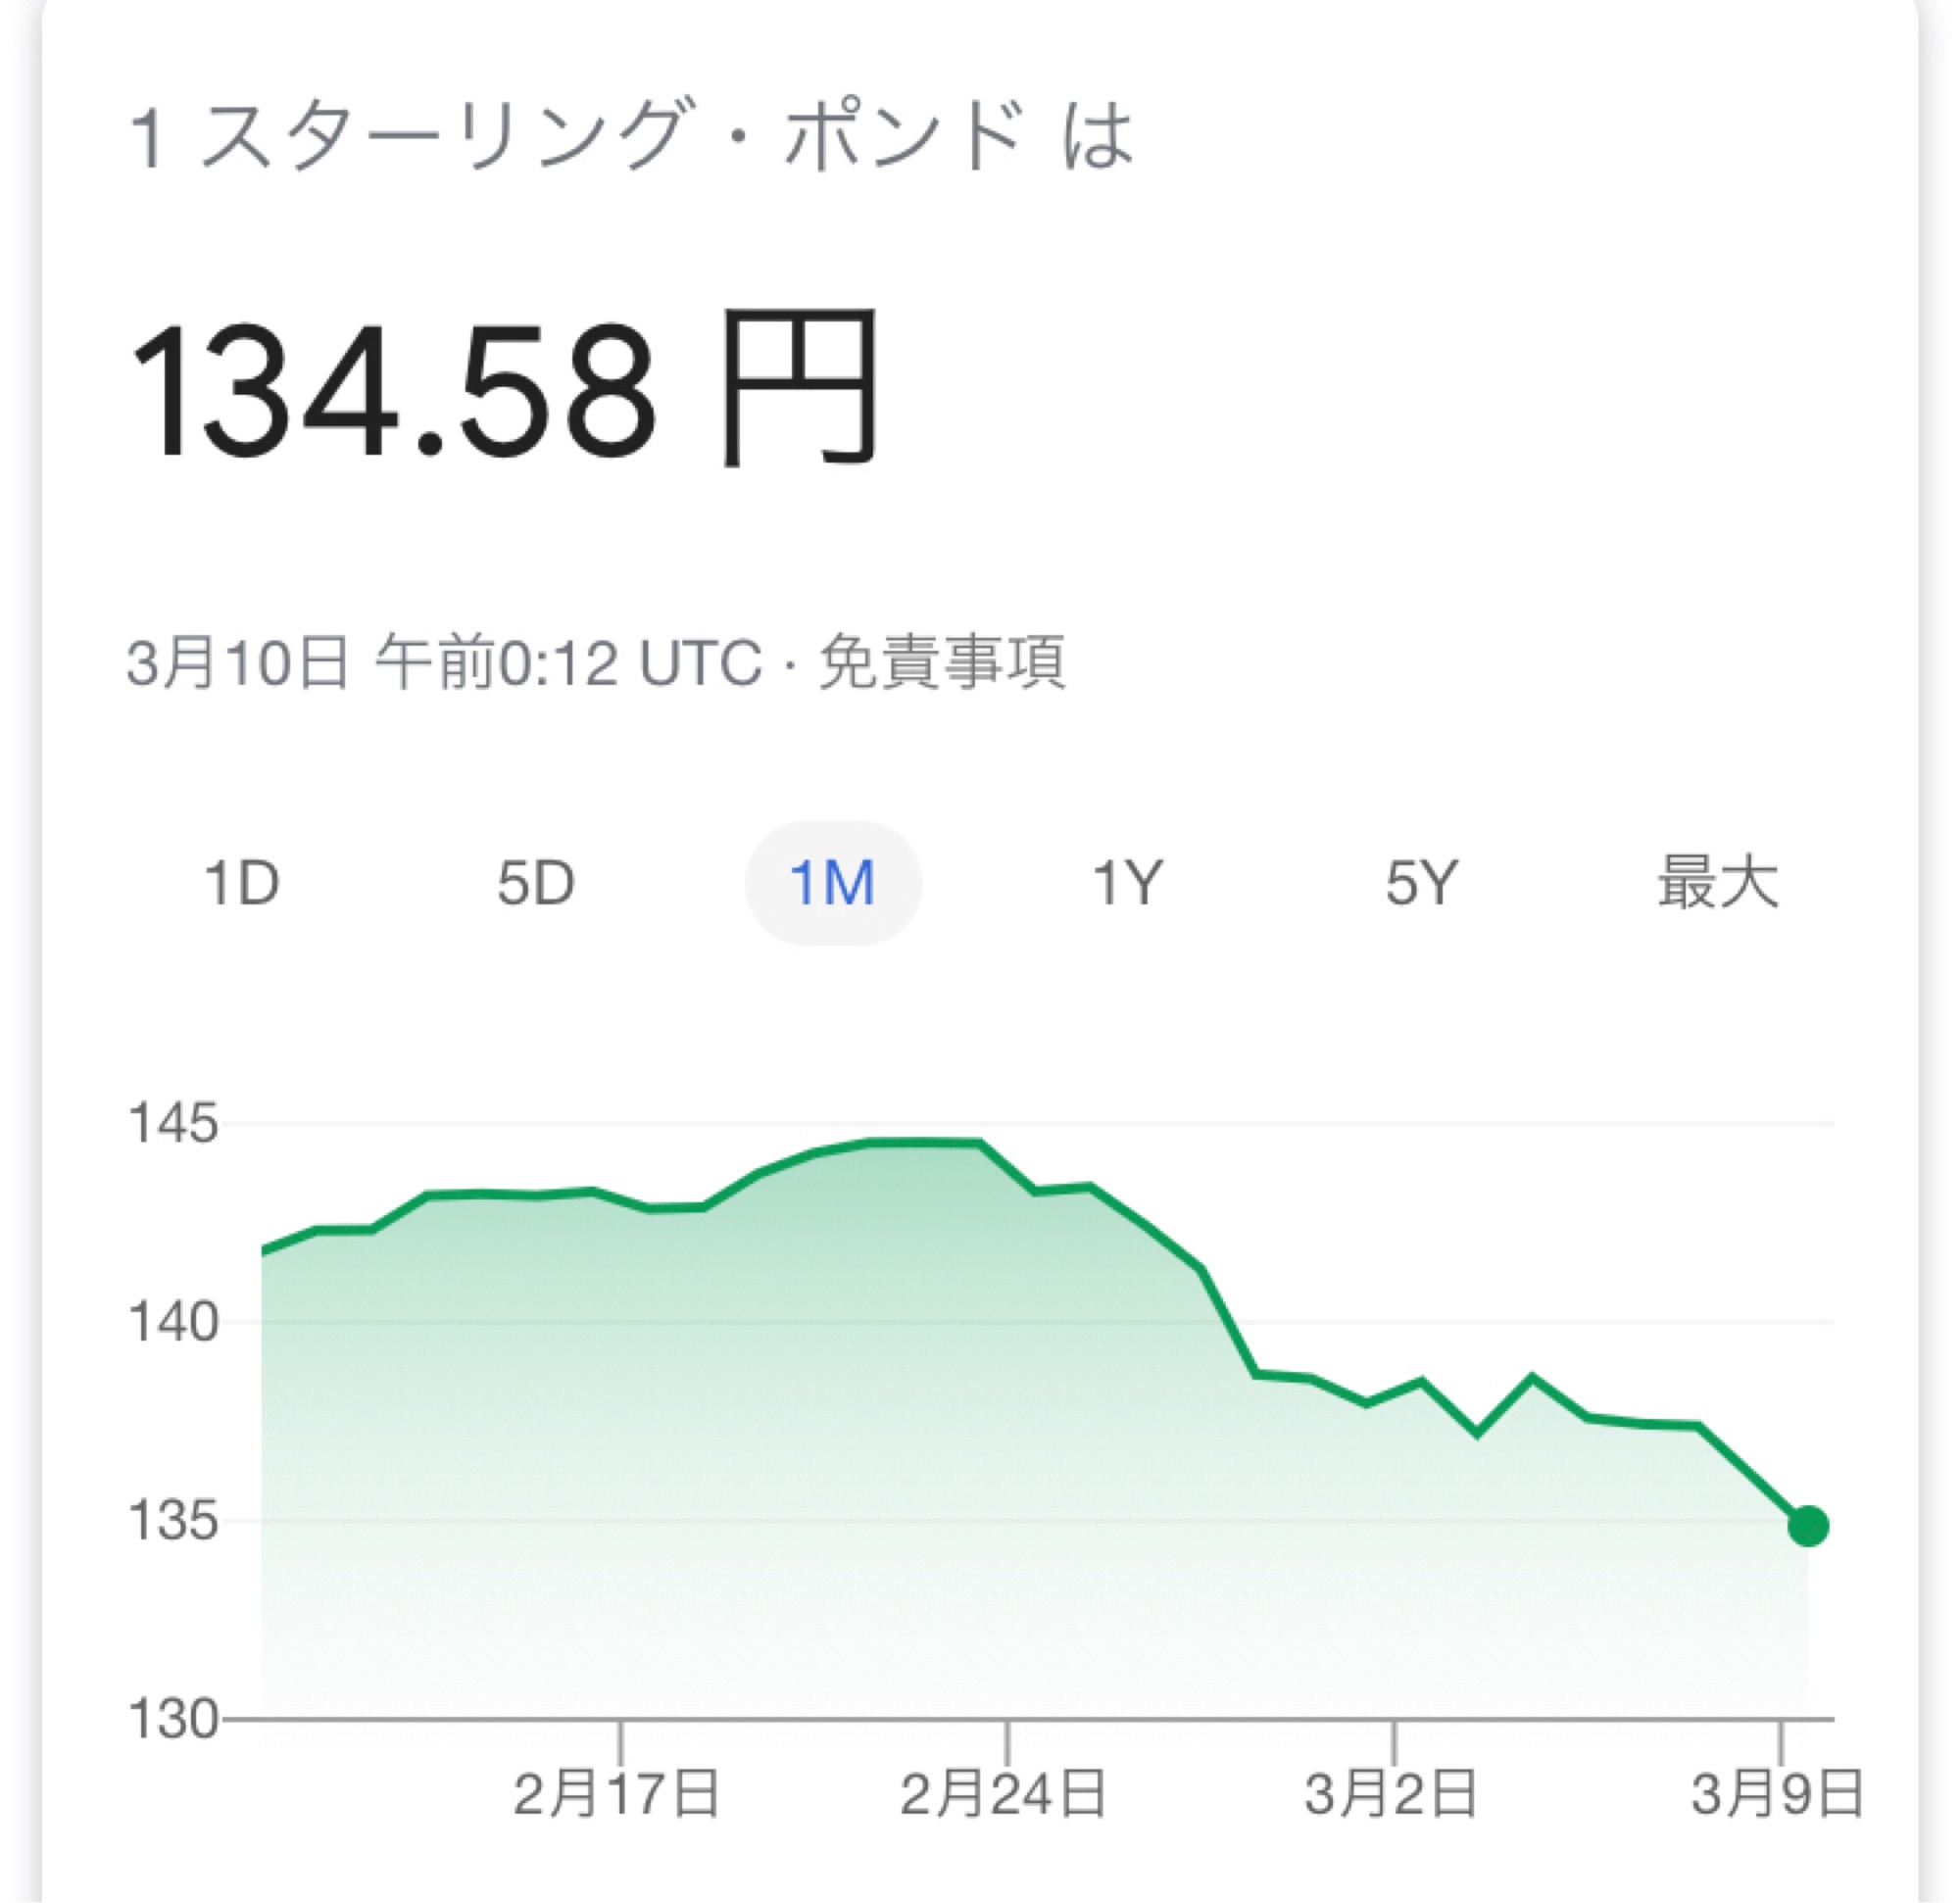Click the 2月24日 date axis label
This screenshot has height=1903, width=1960.
(x=1003, y=1793)
